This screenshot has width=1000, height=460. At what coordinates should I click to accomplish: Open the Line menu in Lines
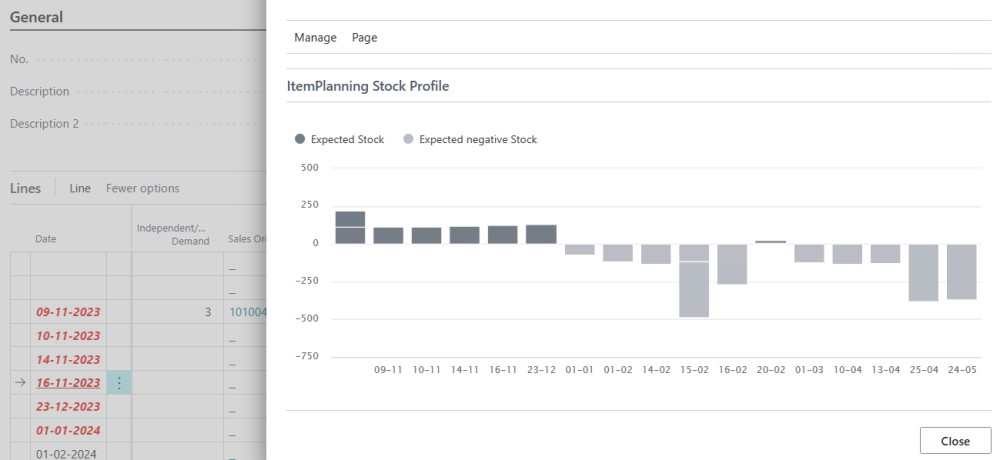[x=80, y=188]
